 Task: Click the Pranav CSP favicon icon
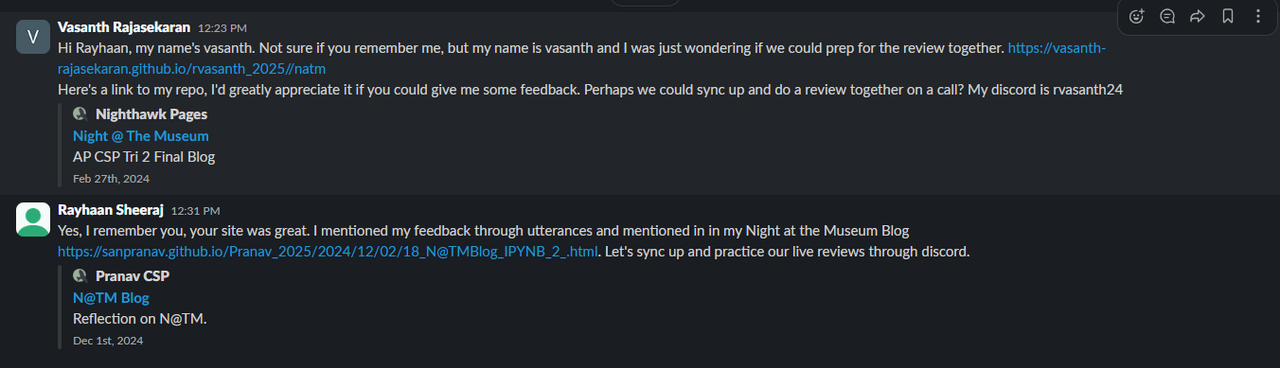[80, 276]
